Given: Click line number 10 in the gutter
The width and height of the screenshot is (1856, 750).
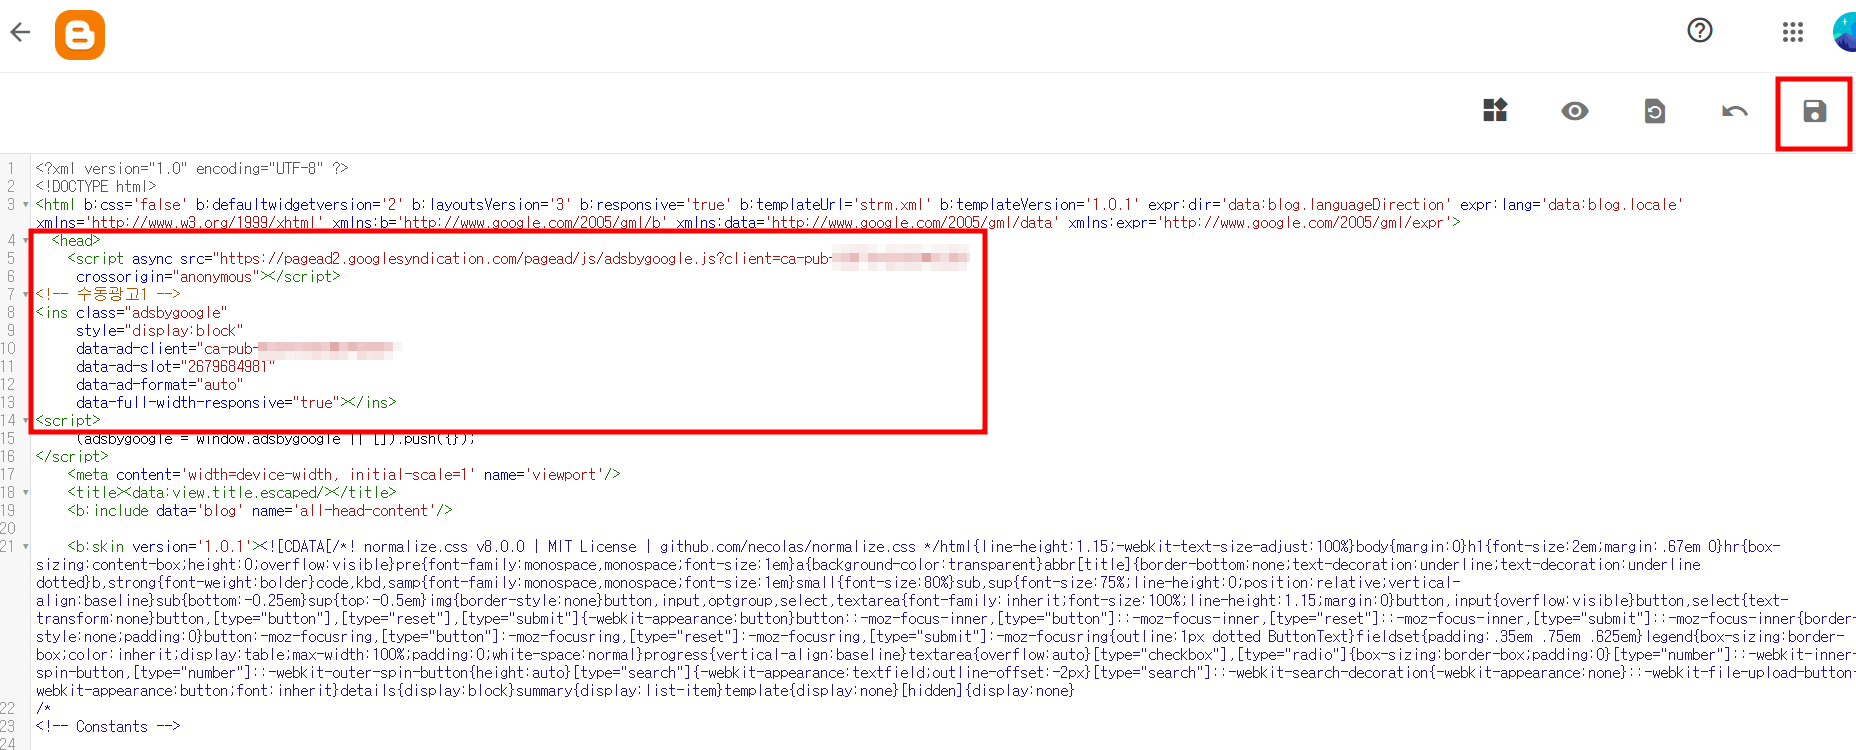Looking at the screenshot, I should click(8, 349).
